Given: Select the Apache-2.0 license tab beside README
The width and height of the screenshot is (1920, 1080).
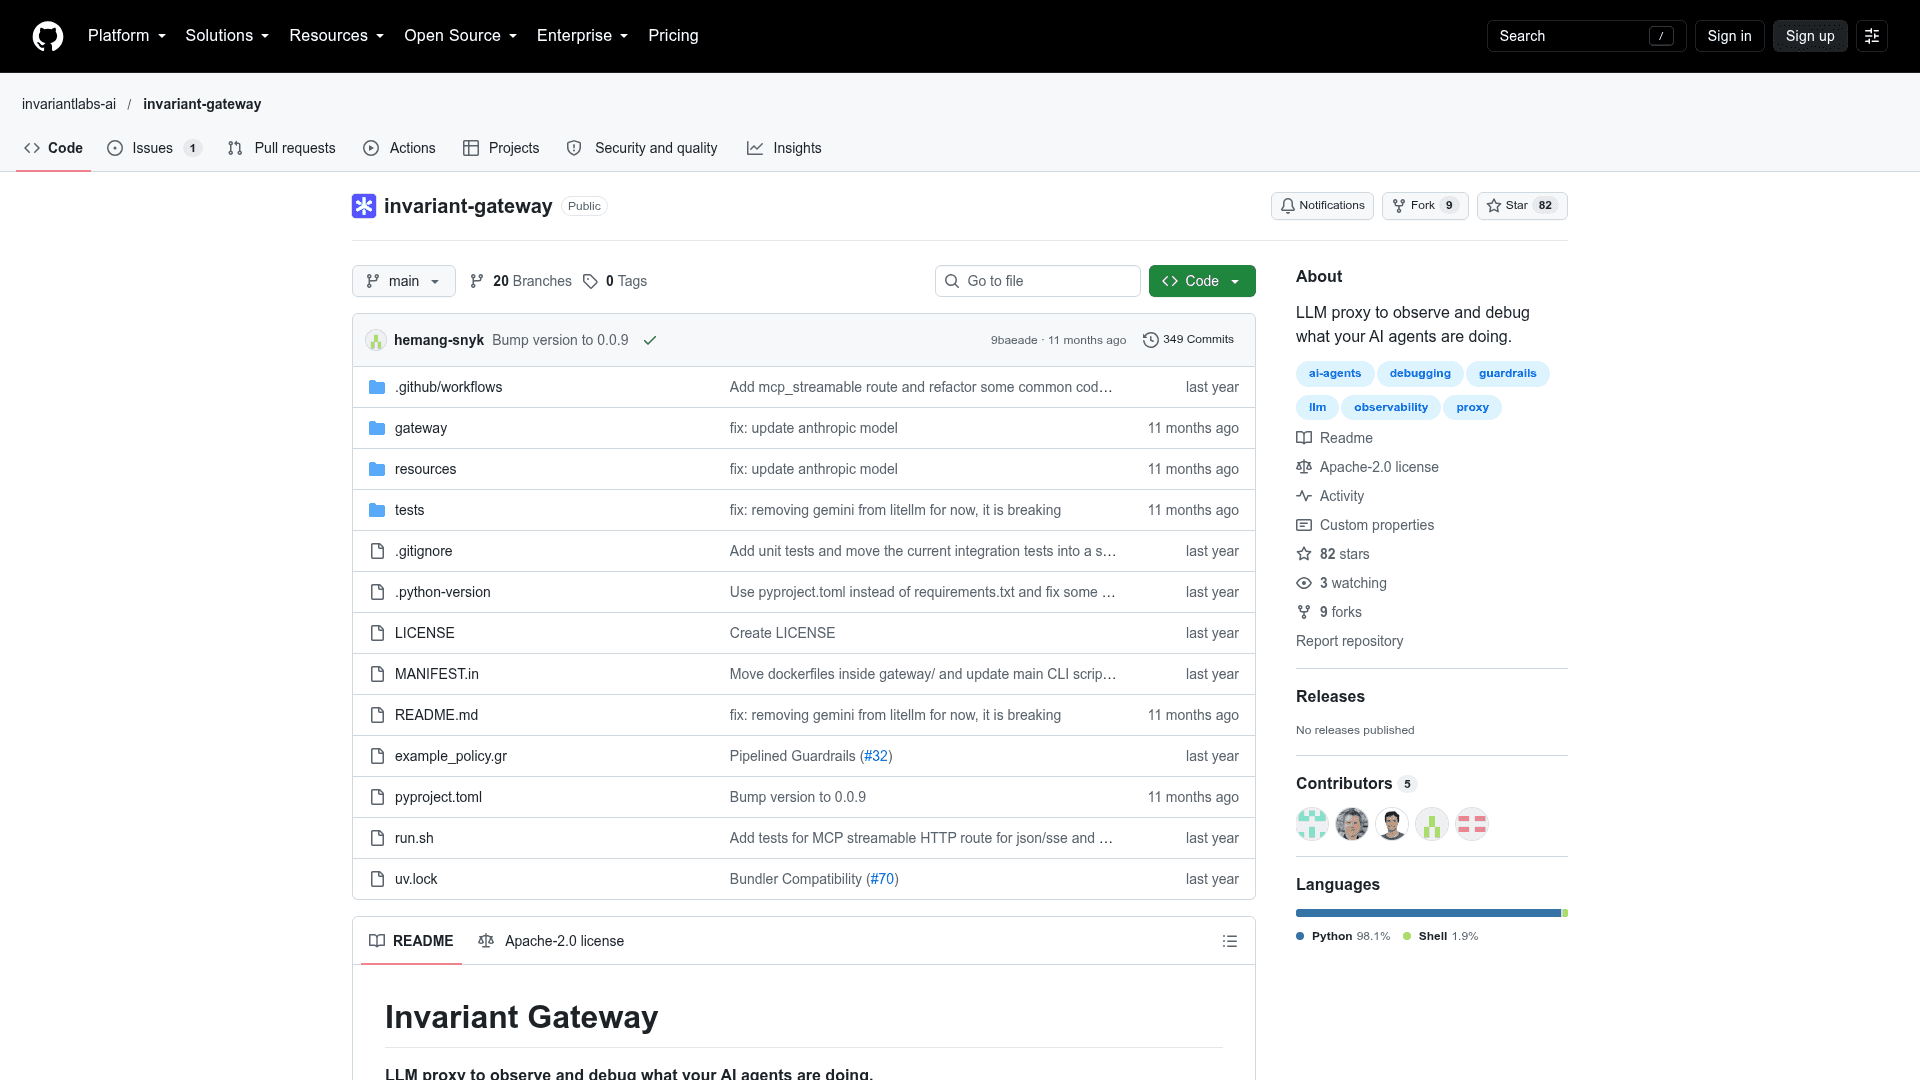Looking at the screenshot, I should (551, 941).
